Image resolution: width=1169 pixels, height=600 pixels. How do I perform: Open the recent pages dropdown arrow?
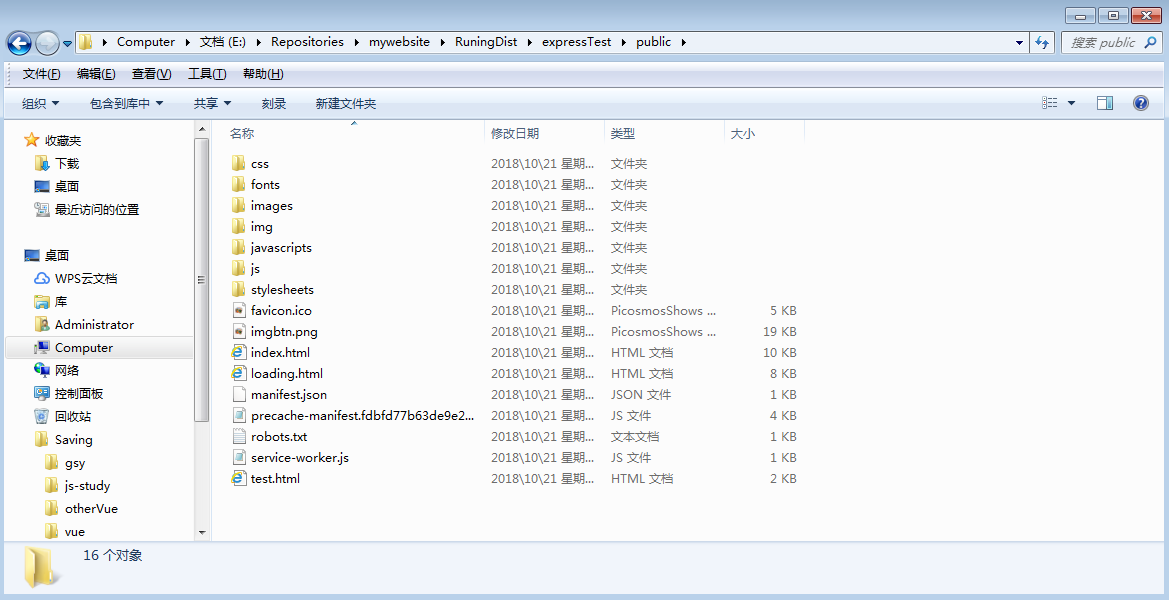click(x=68, y=43)
